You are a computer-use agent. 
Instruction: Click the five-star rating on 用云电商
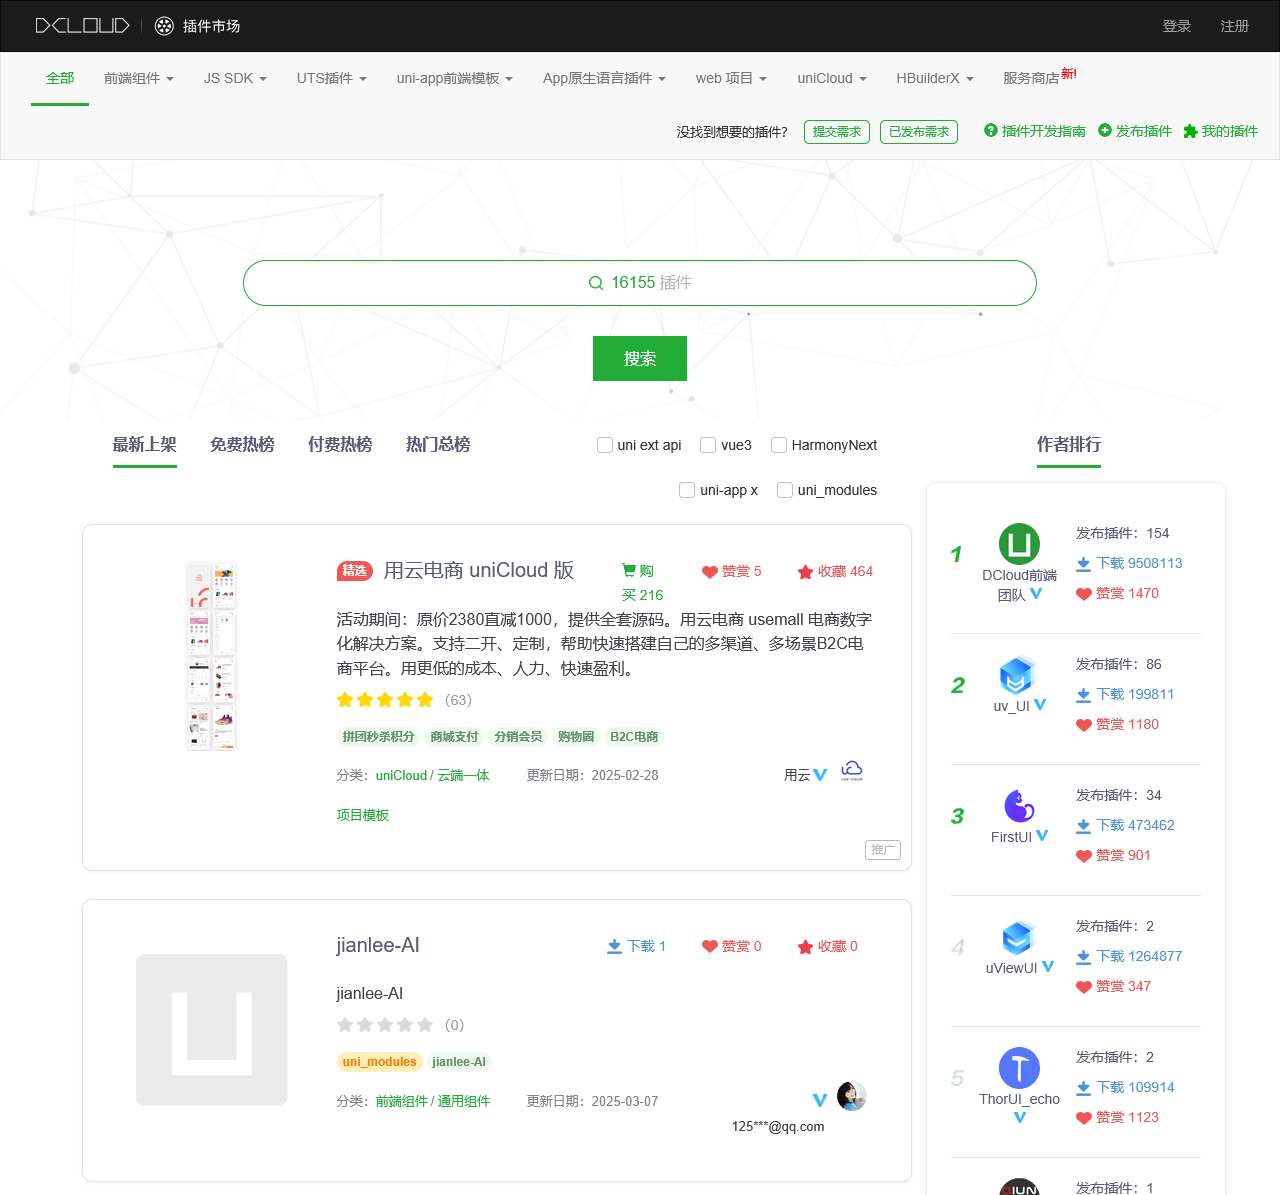click(385, 700)
